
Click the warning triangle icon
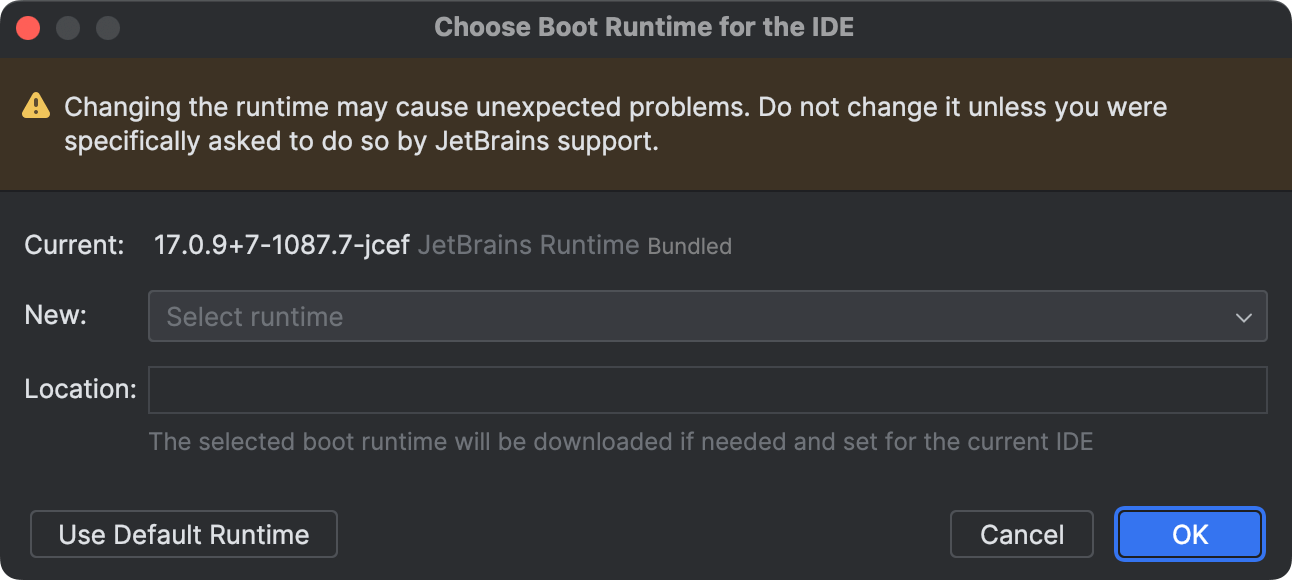click(36, 105)
